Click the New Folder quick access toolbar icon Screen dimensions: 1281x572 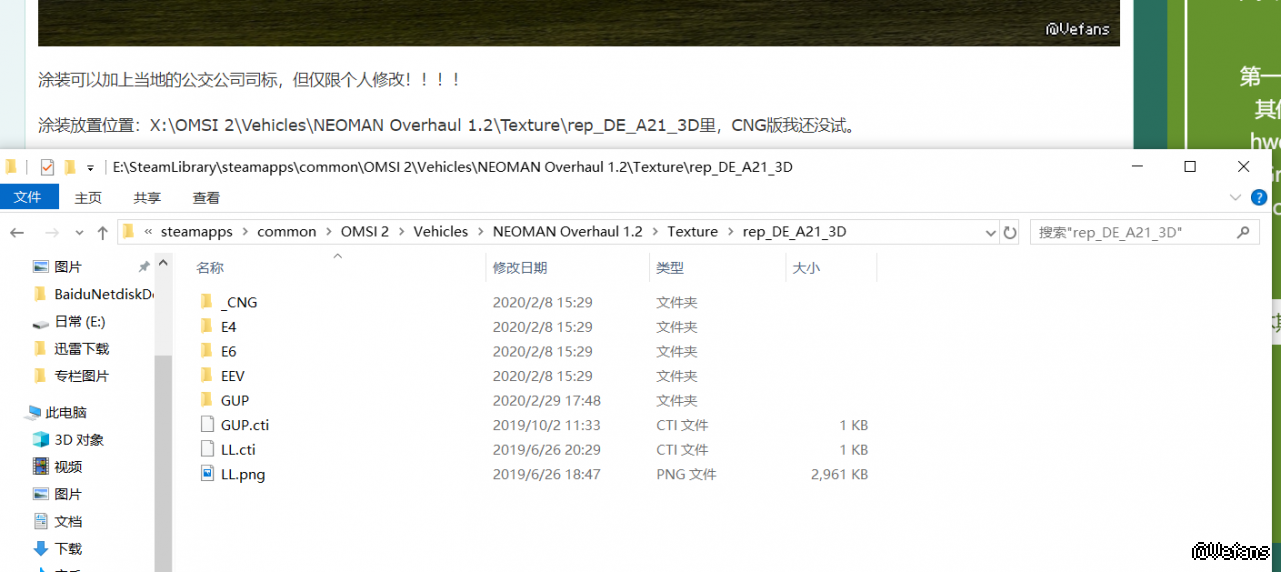[70, 167]
